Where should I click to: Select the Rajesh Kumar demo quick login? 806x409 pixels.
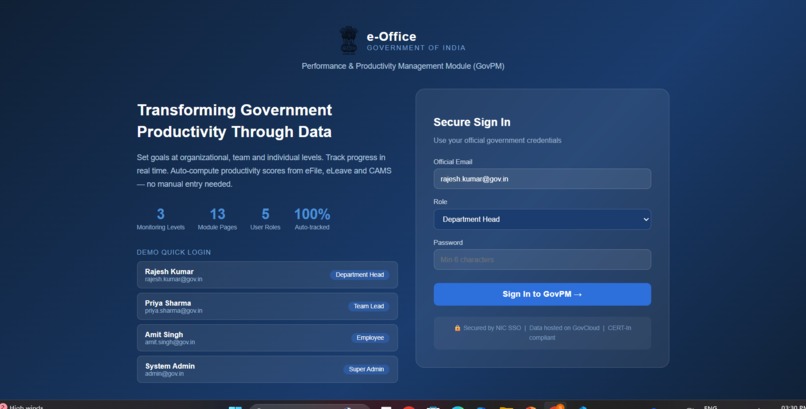[267, 275]
